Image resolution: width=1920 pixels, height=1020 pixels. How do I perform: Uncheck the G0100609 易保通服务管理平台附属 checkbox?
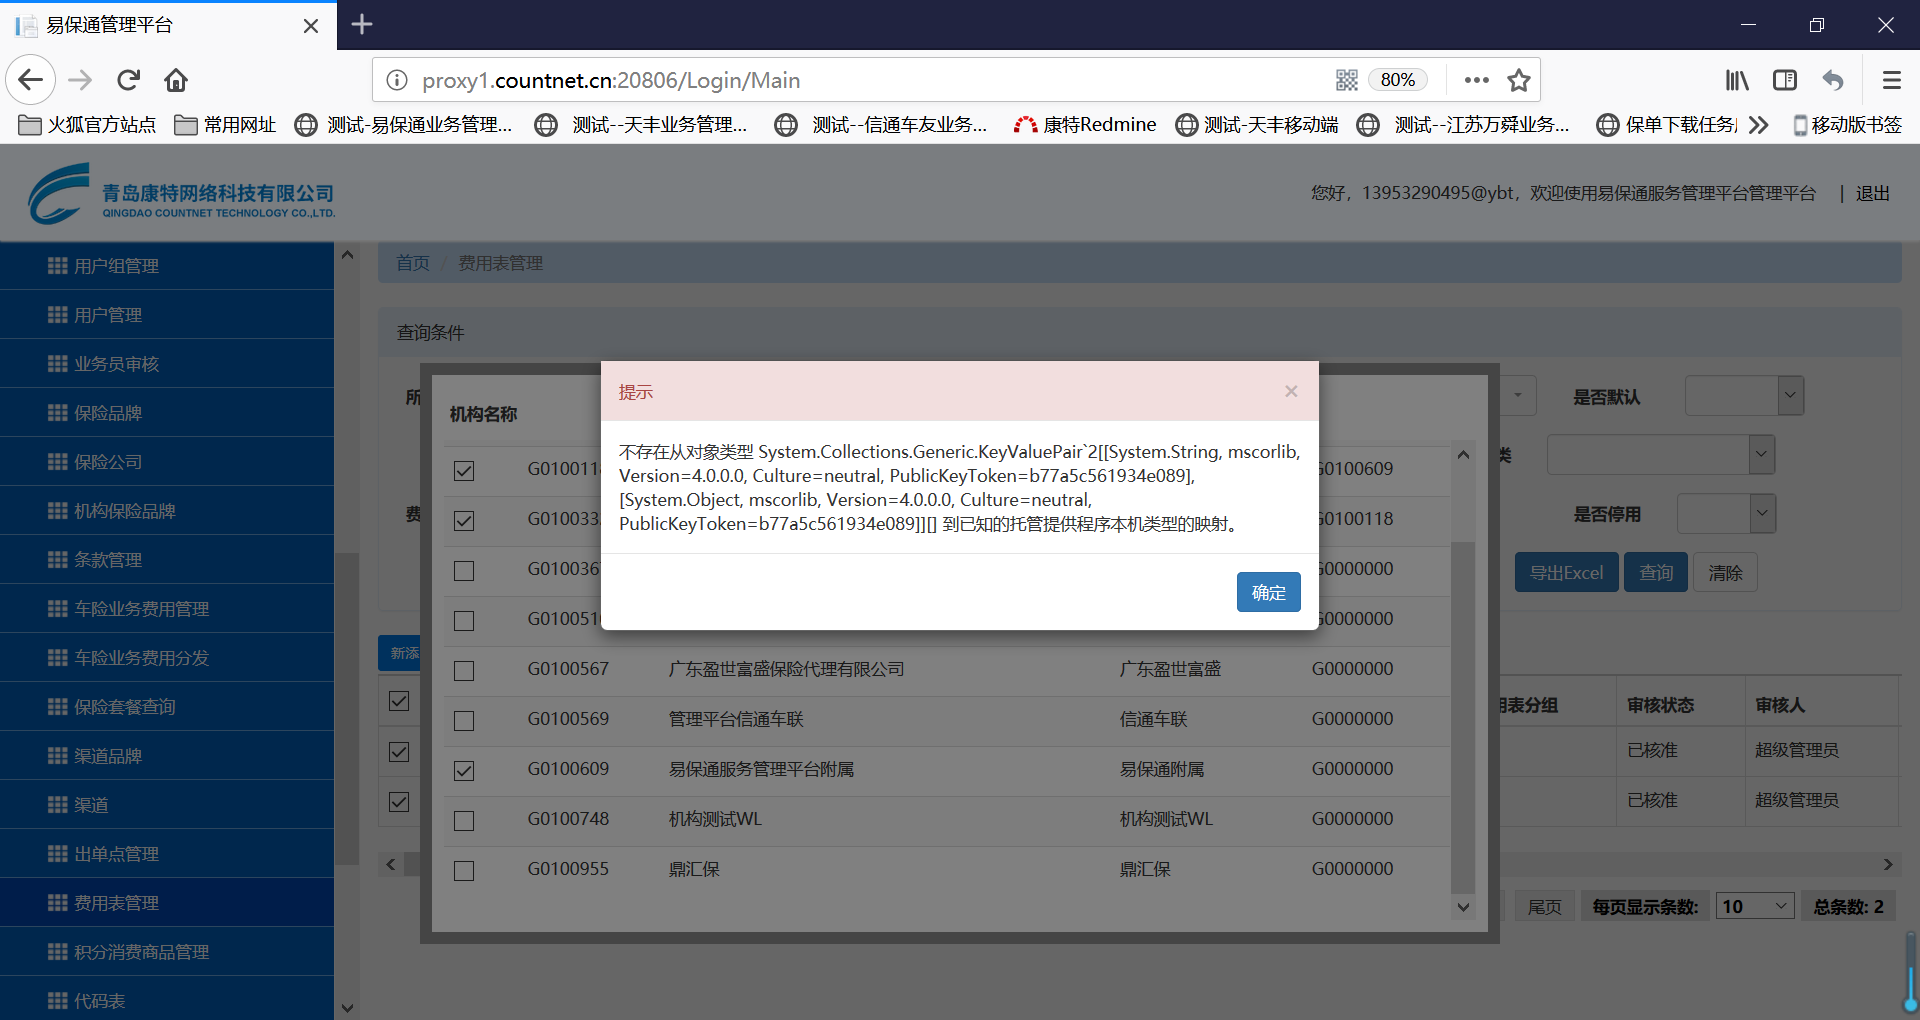464,771
